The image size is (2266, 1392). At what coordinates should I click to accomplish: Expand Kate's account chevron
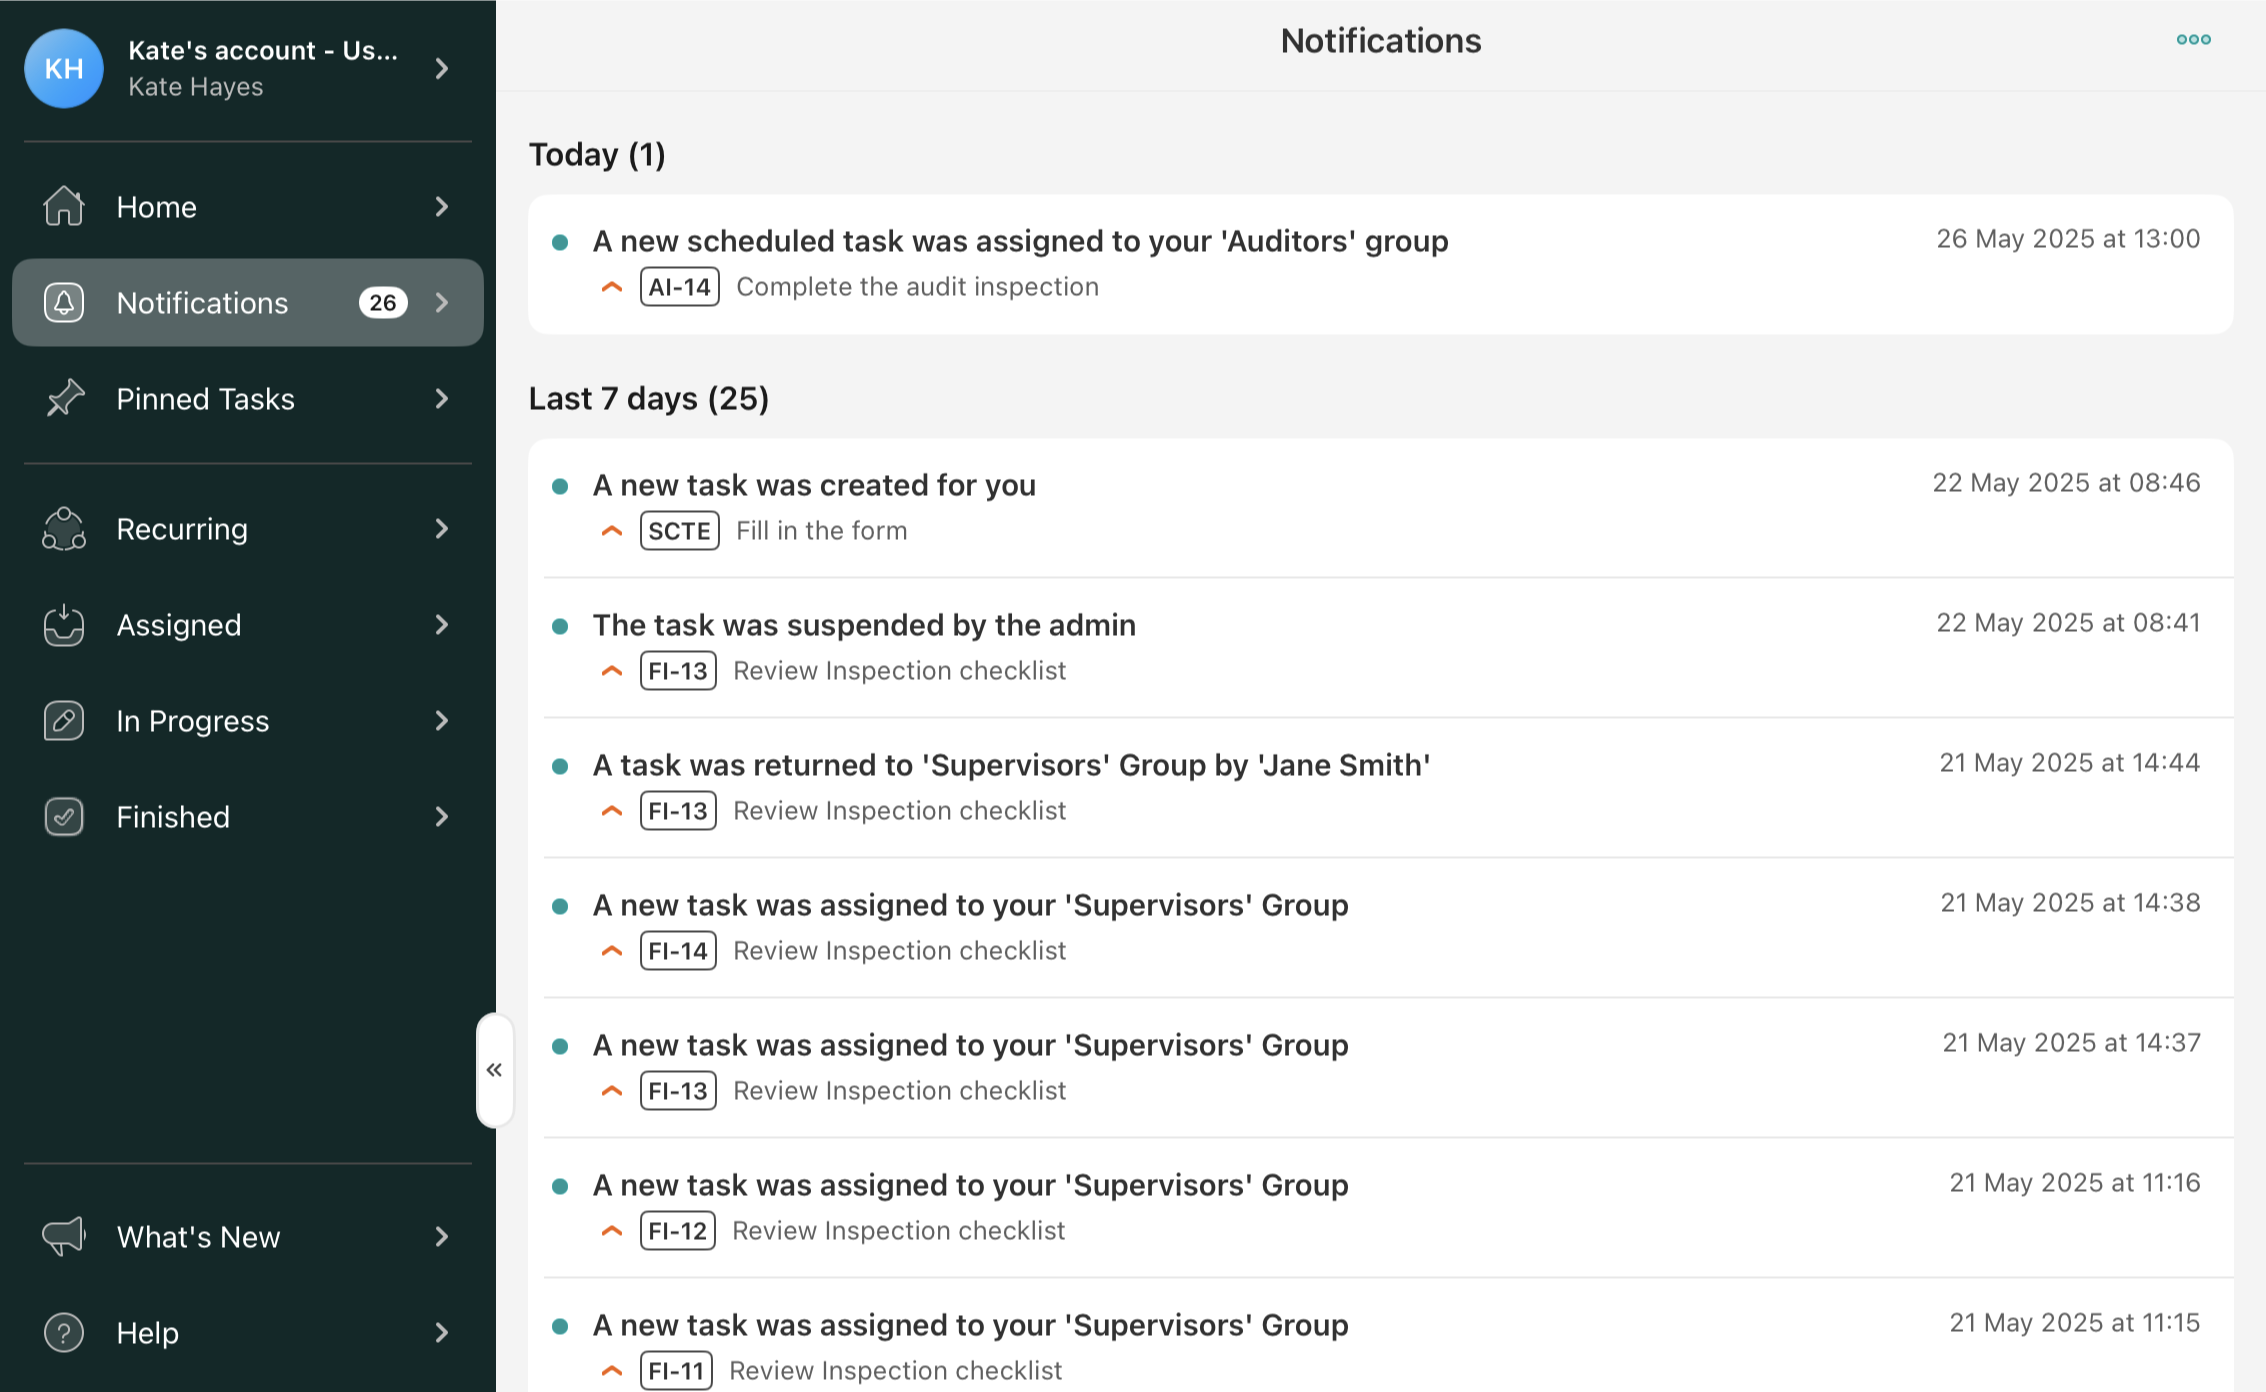point(442,68)
